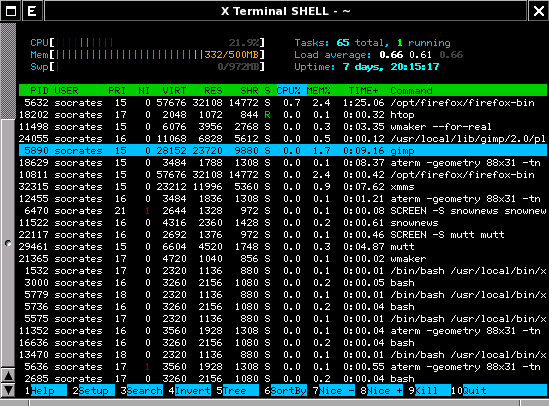The width and height of the screenshot is (549, 406).
Task: Close the X Terminal window
Action: click(x=538, y=11)
